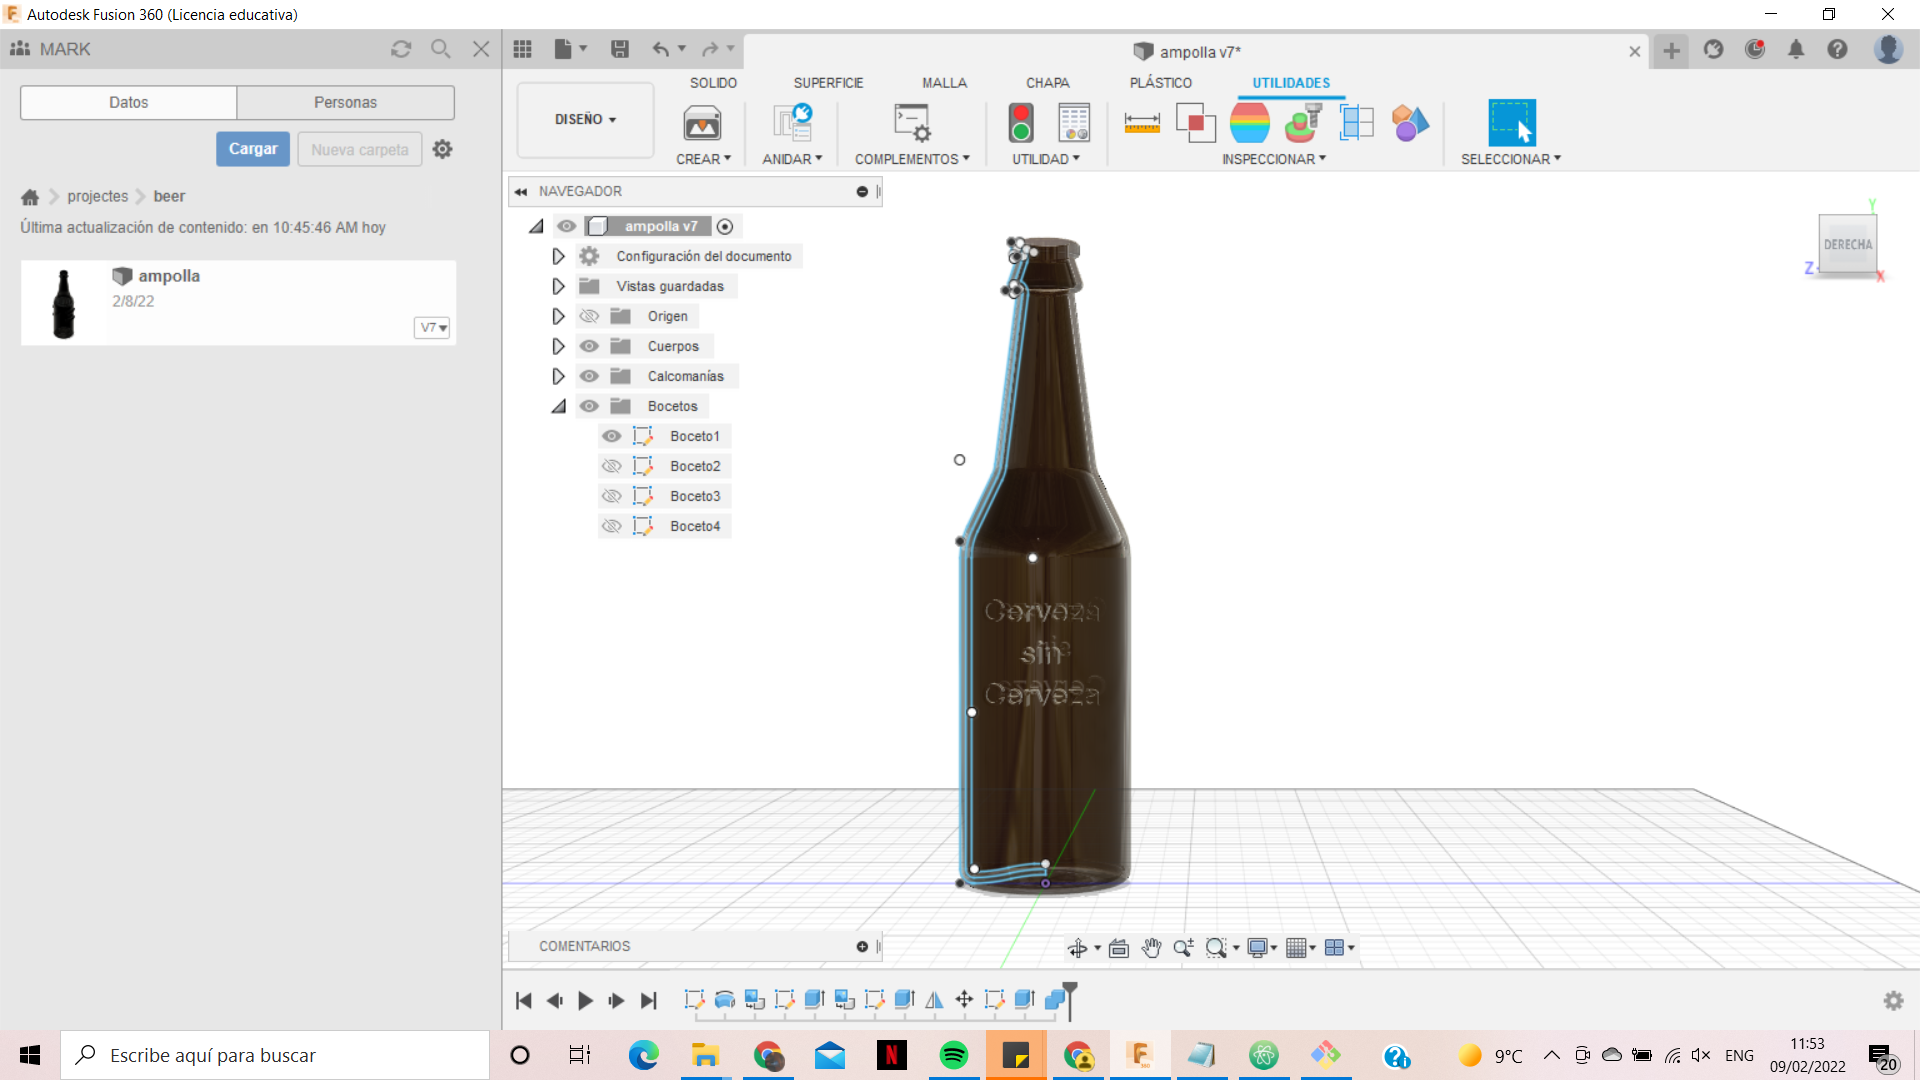
Task: Show Boceto3 sketch
Action: (612, 496)
